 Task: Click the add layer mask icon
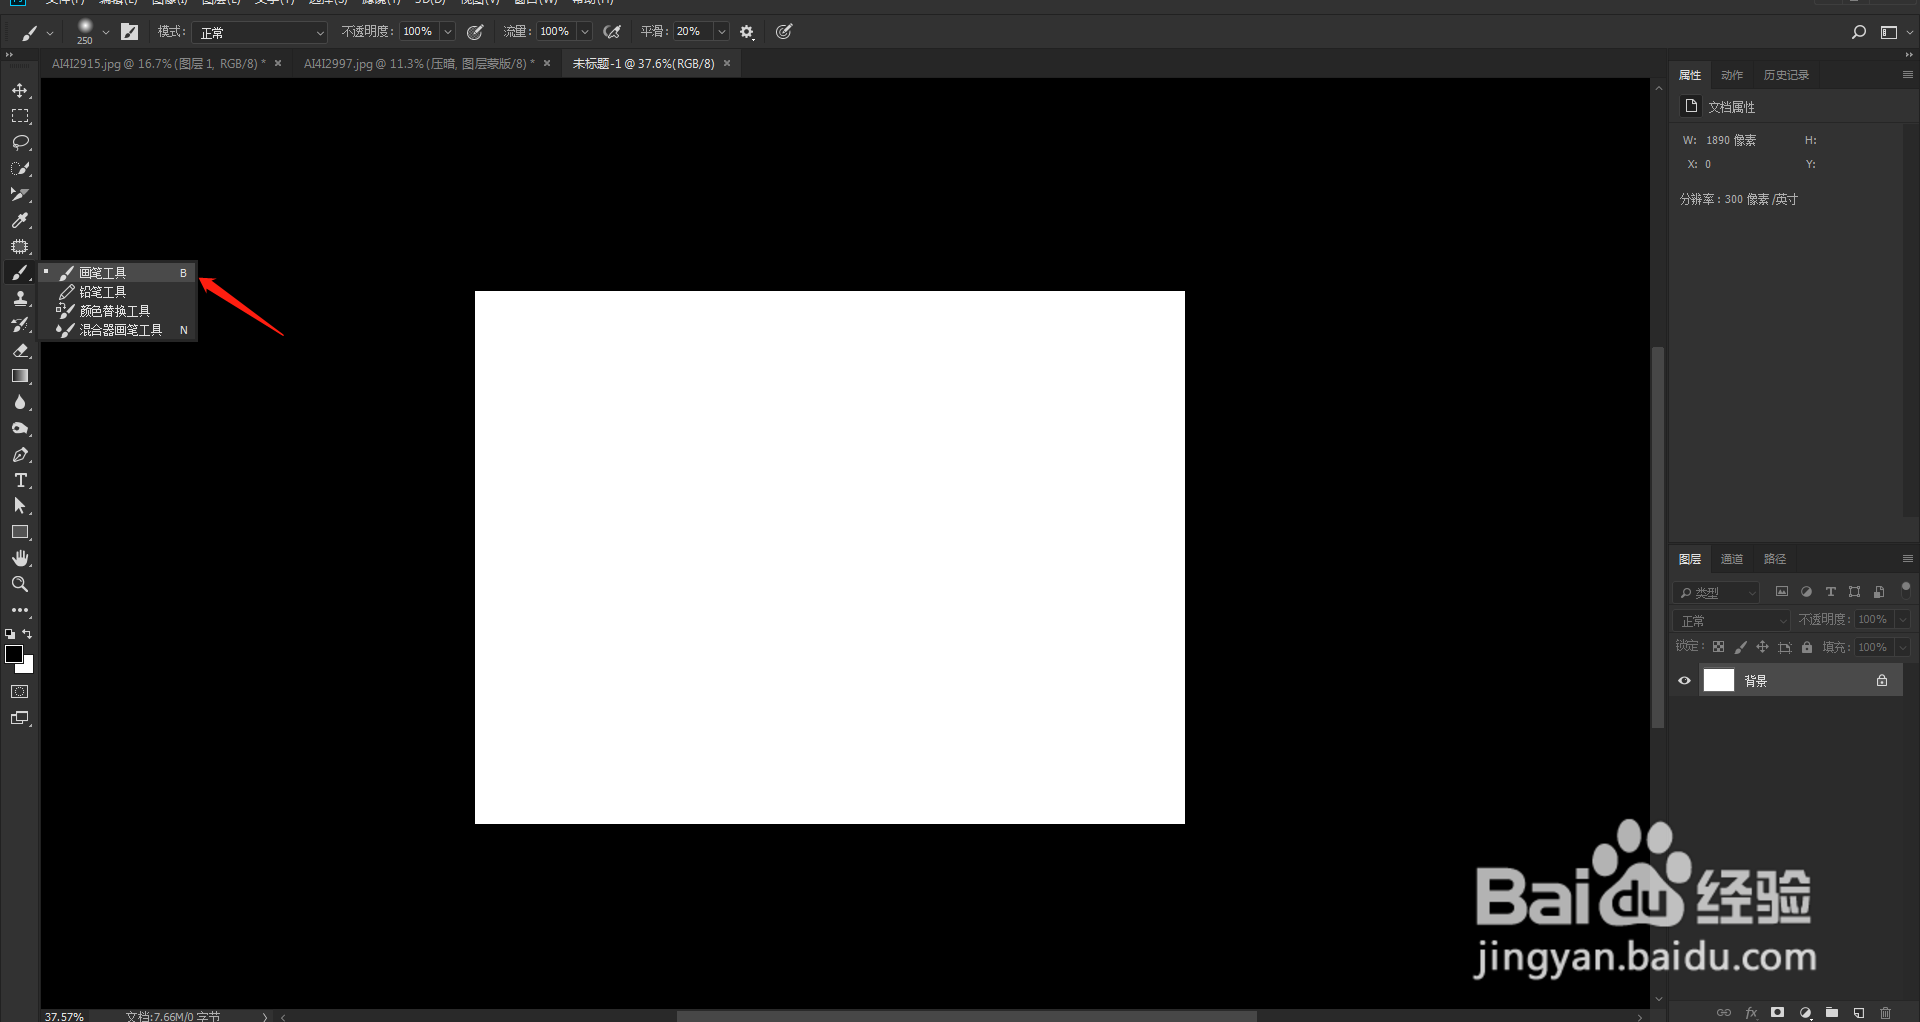1777,1012
